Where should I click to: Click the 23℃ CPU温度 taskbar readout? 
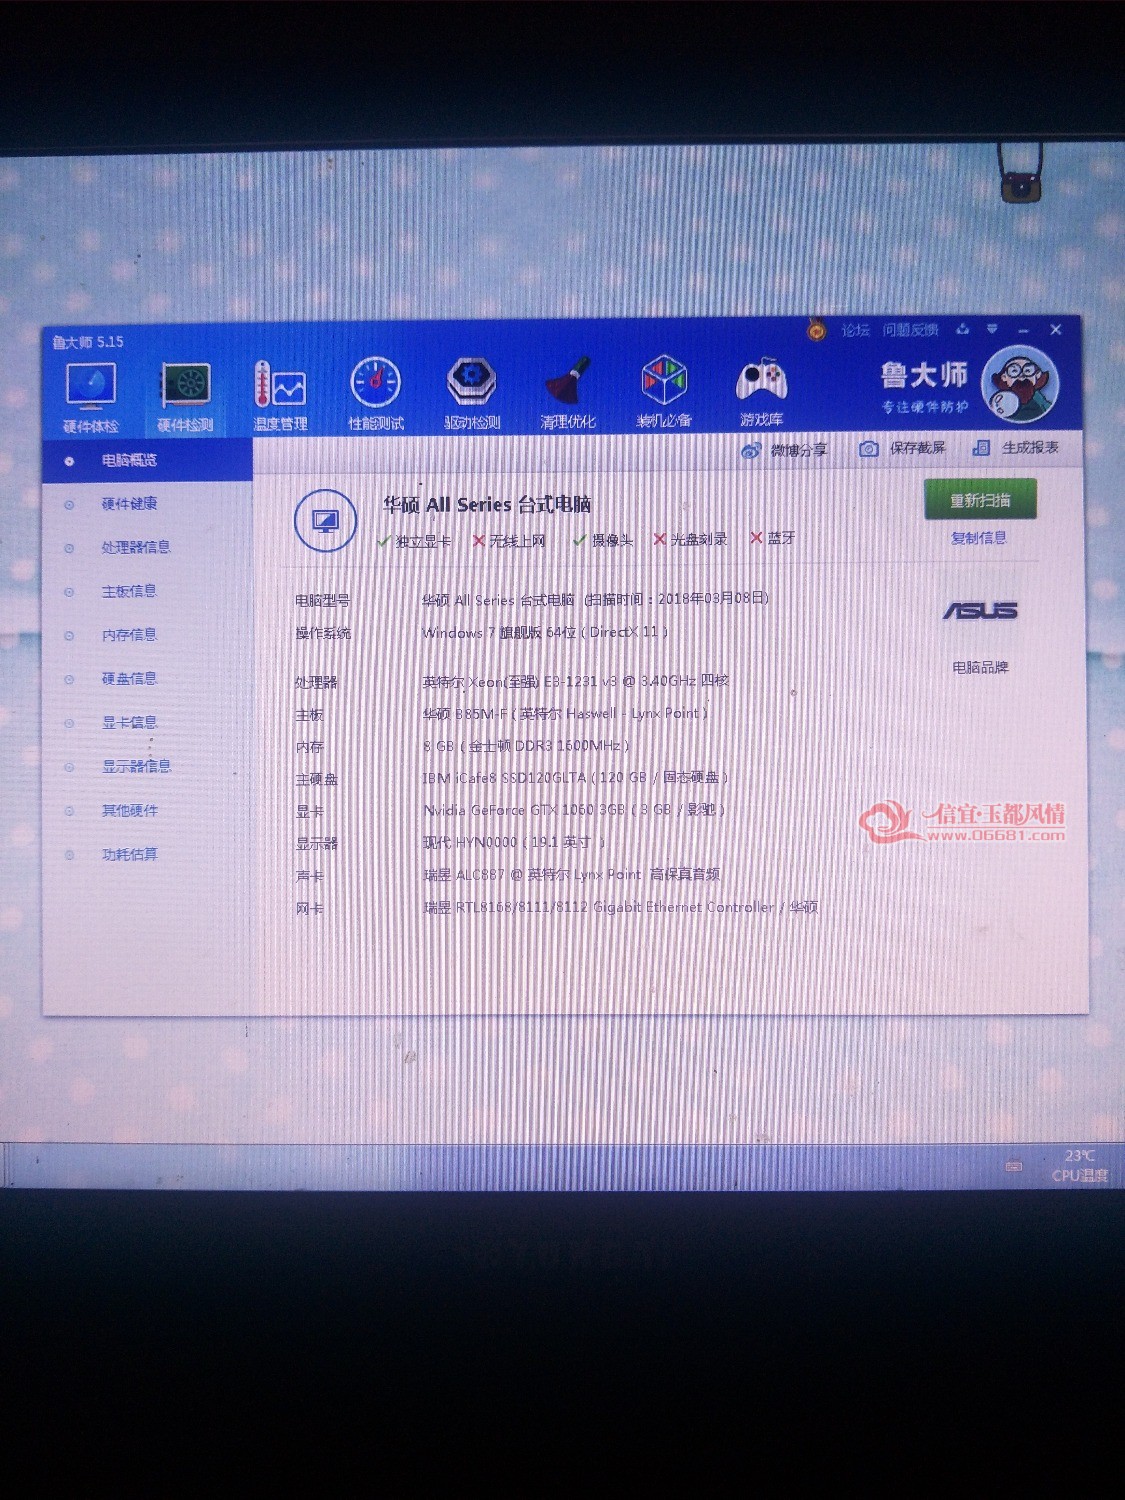click(x=1080, y=1166)
